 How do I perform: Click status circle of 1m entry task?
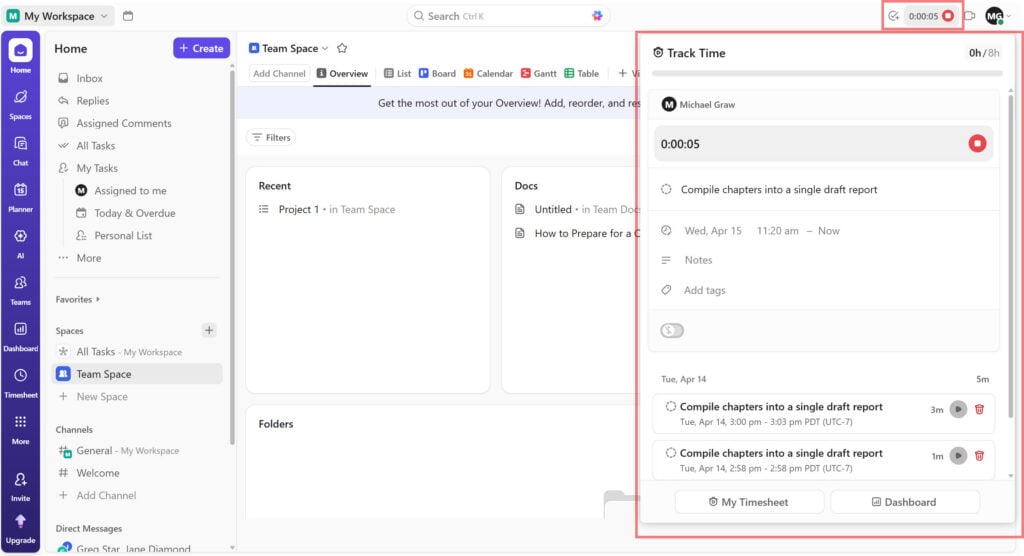pos(671,453)
